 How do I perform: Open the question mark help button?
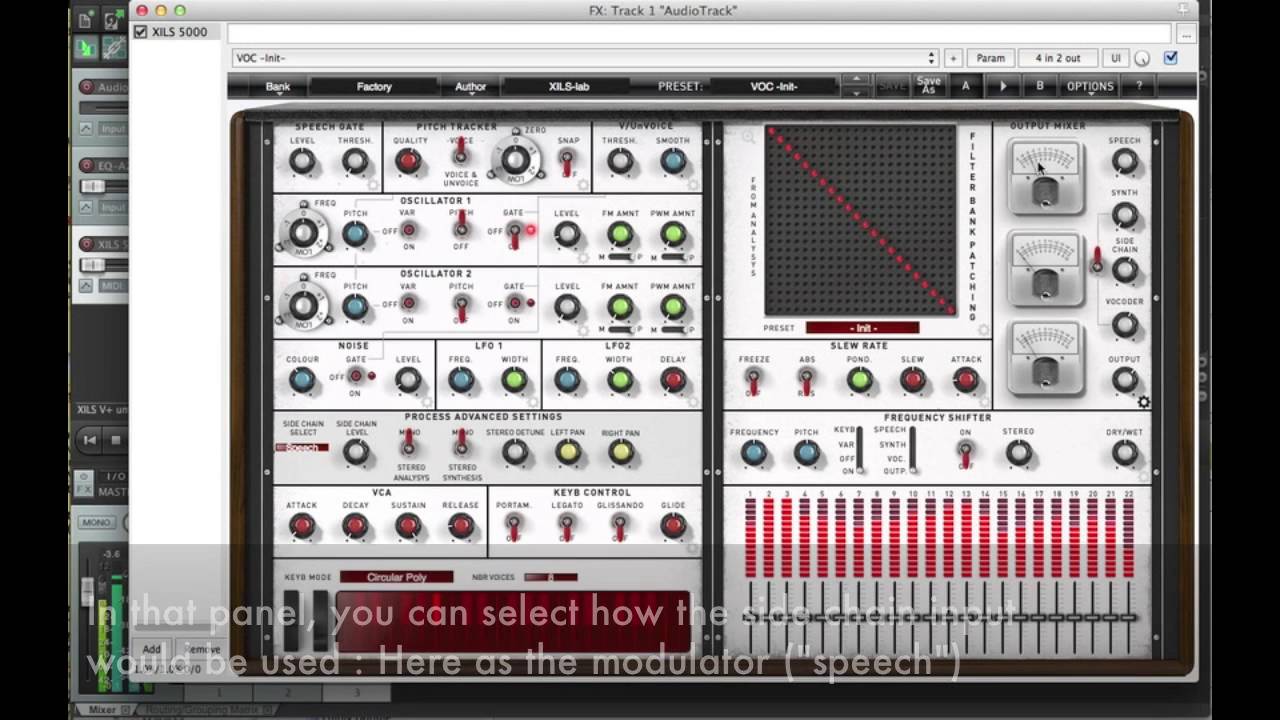tap(1139, 86)
